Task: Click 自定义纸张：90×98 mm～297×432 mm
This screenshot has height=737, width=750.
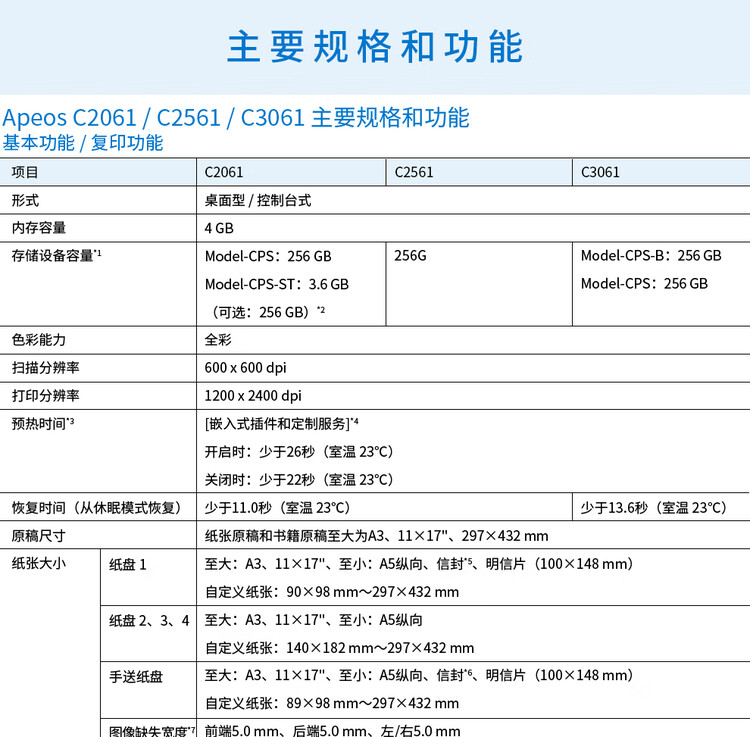Action: [x=332, y=592]
